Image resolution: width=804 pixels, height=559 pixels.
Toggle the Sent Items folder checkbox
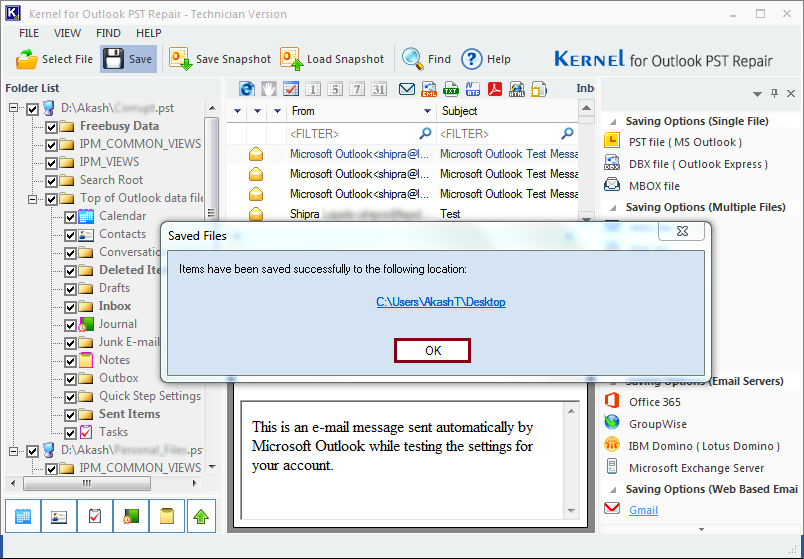pos(71,415)
